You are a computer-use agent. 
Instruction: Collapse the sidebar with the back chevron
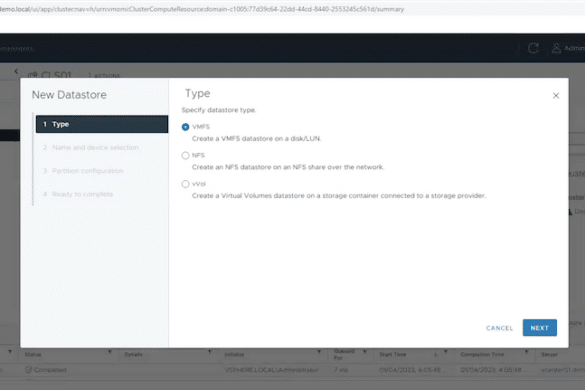coord(16,71)
